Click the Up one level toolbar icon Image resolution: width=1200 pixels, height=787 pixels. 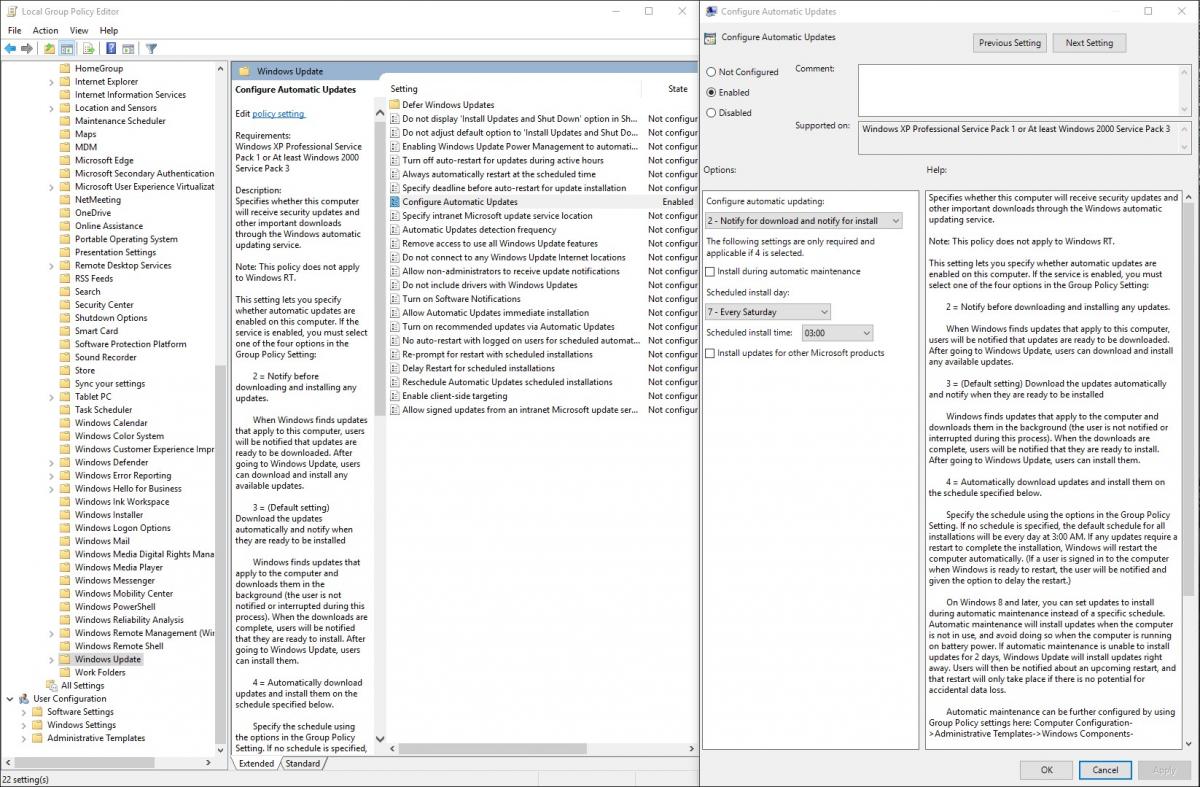pos(49,48)
